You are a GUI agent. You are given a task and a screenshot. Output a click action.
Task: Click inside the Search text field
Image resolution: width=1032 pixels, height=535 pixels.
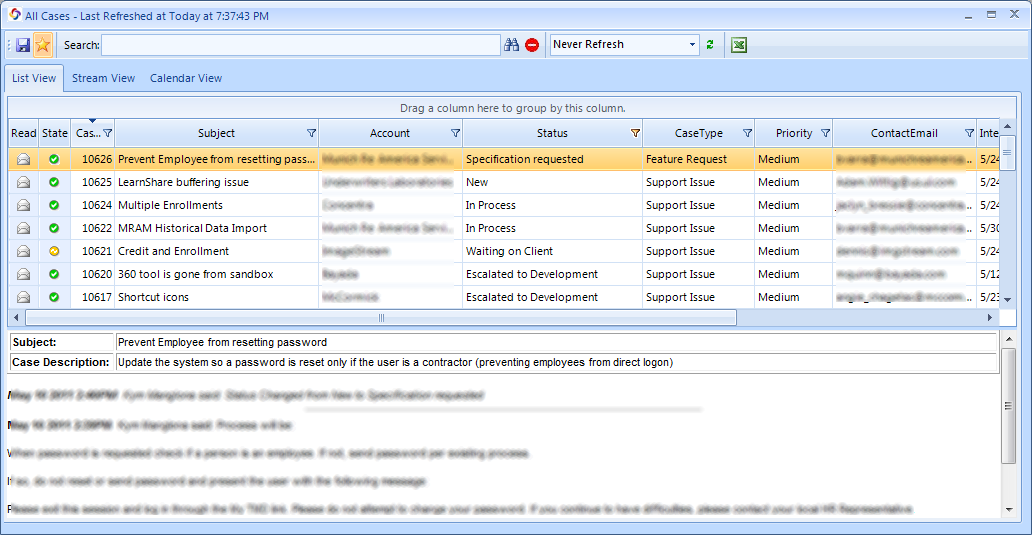coord(300,45)
